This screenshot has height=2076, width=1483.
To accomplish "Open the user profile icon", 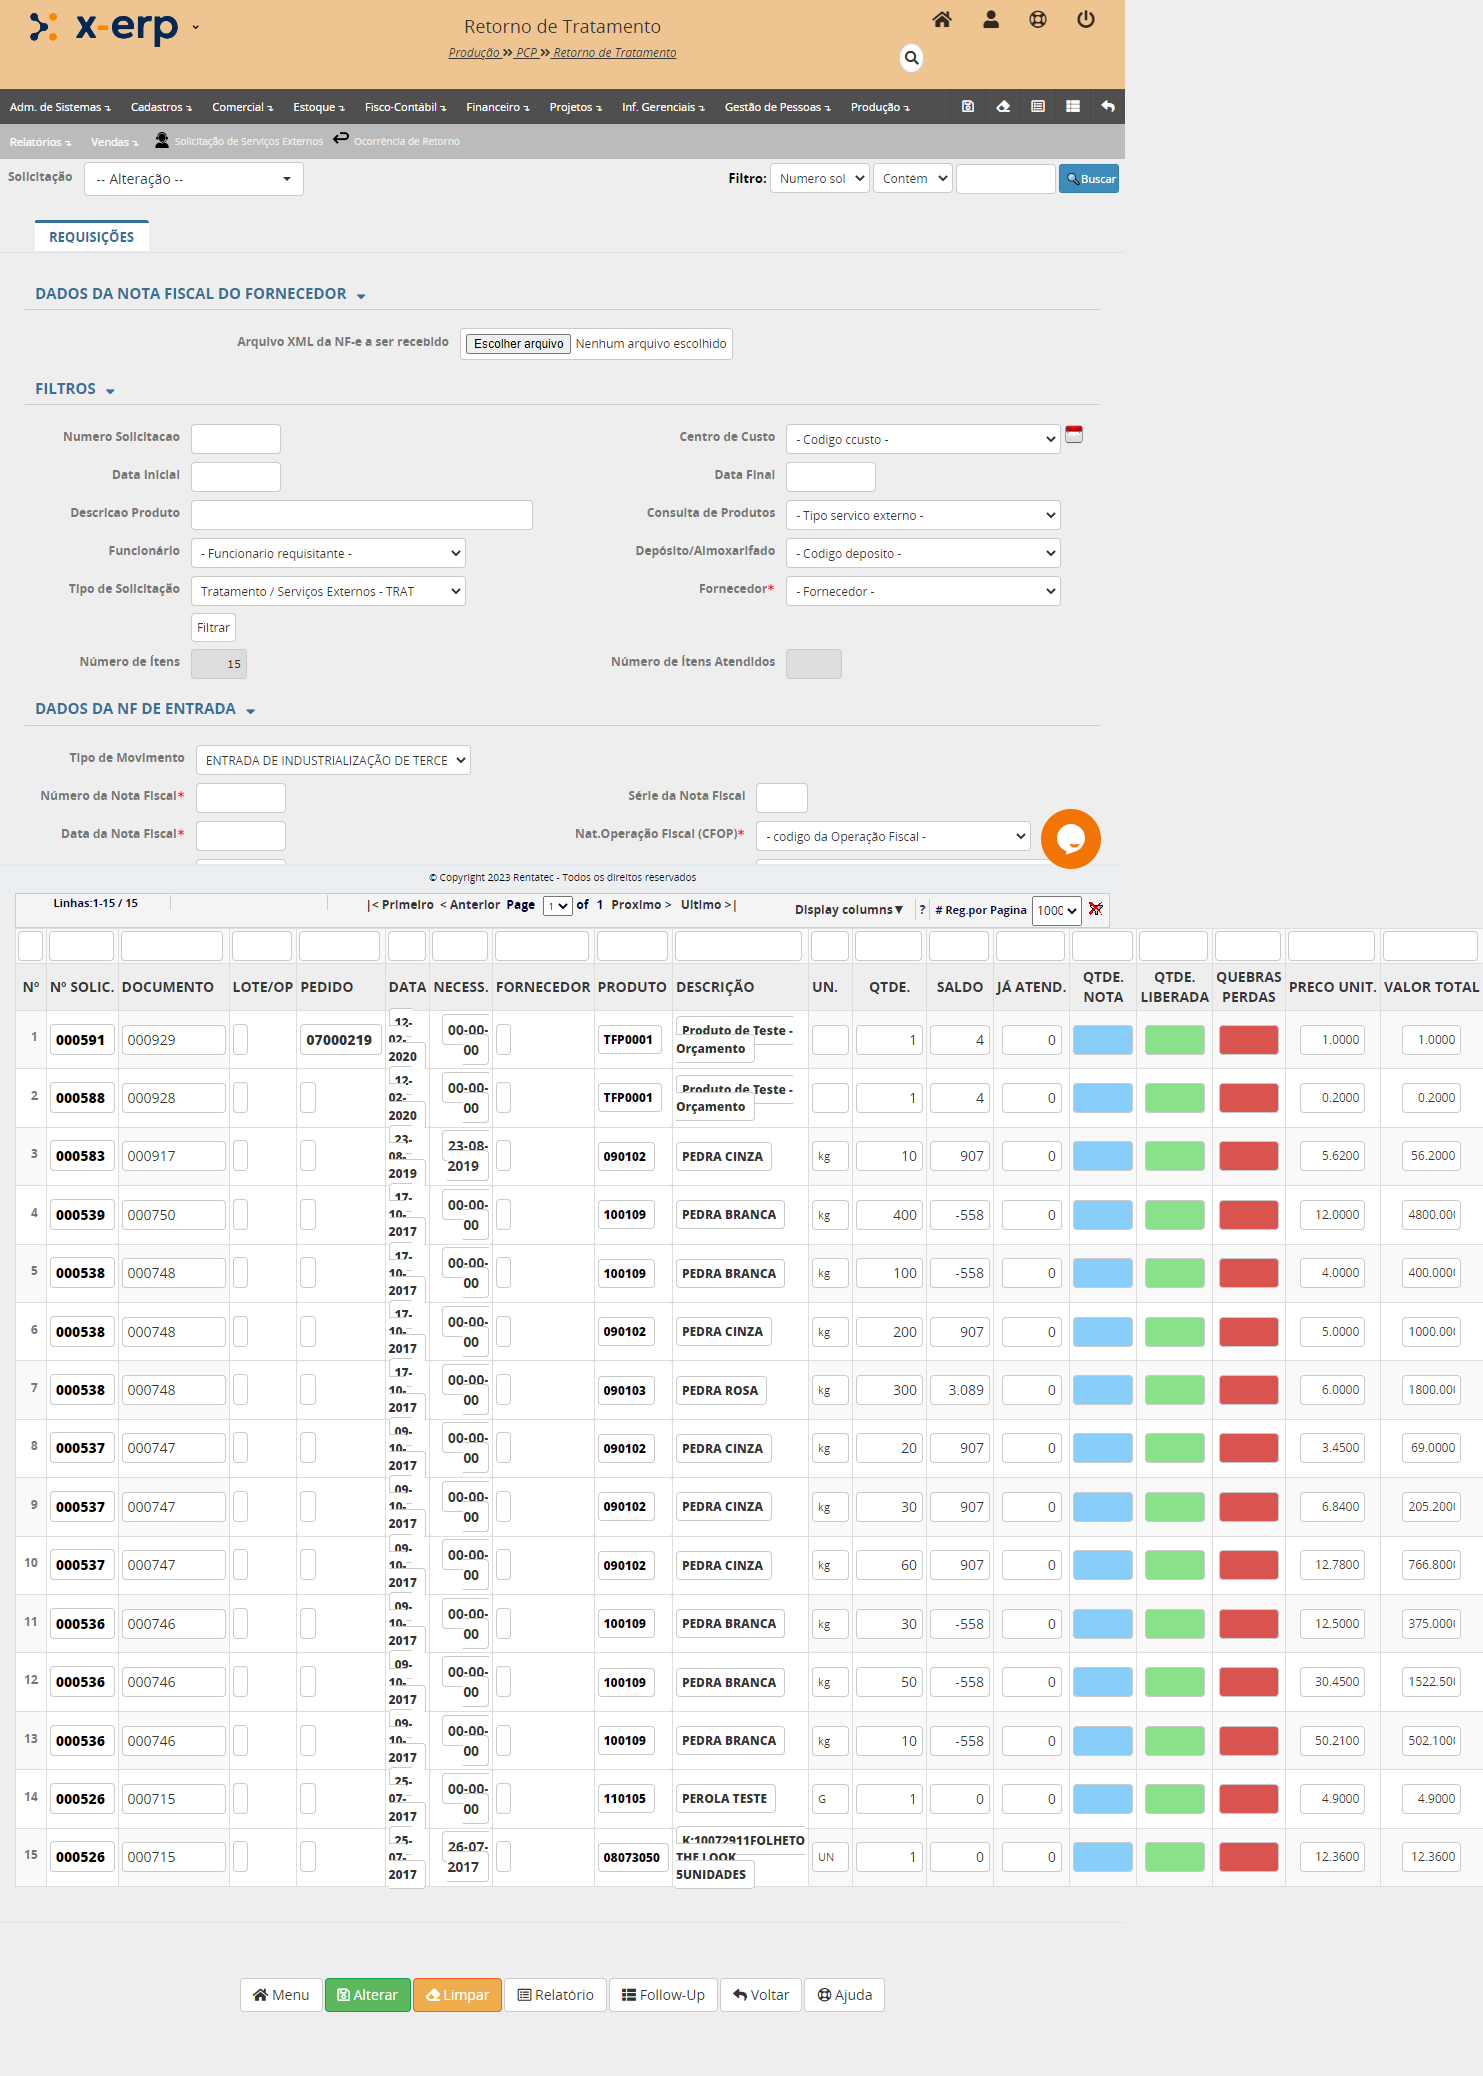I will [990, 20].
